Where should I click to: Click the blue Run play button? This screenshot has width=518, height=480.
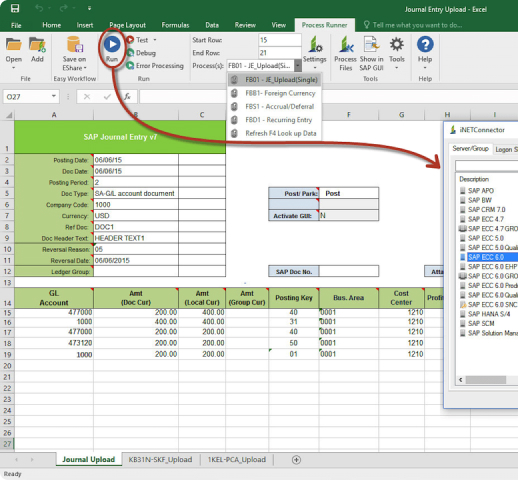point(112,44)
